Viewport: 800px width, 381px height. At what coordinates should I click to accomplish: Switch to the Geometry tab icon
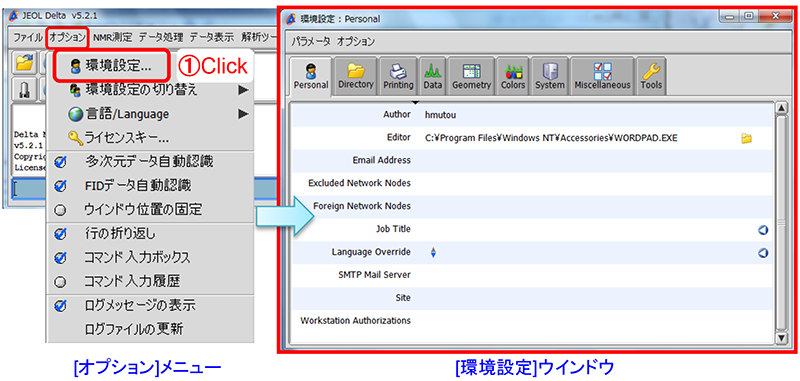coord(471,75)
